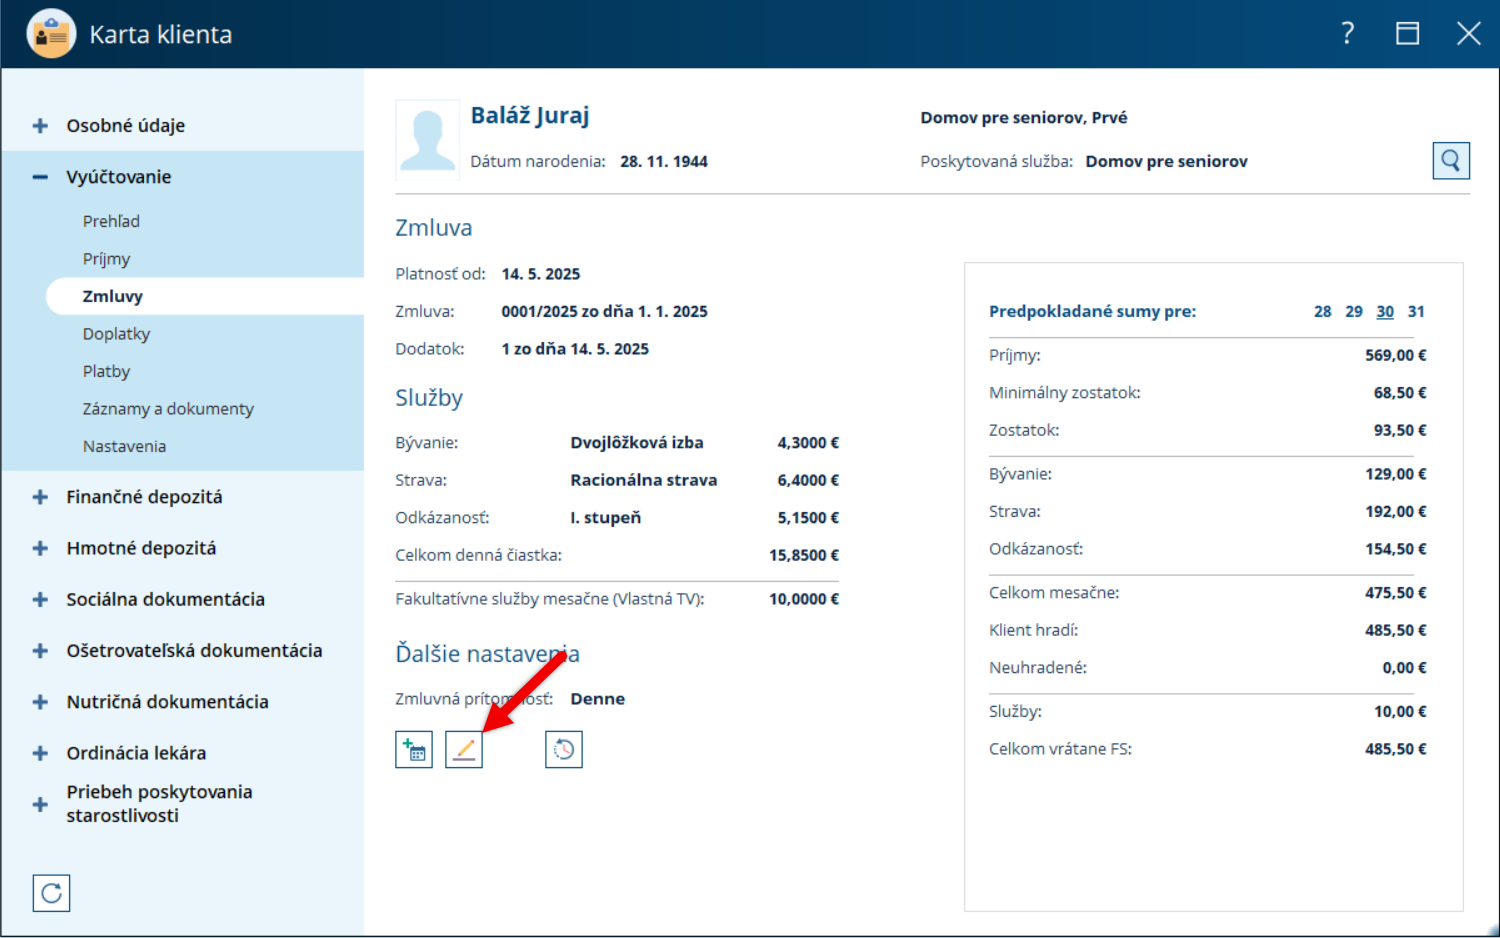Expand the Osobné údaje section

click(40, 126)
